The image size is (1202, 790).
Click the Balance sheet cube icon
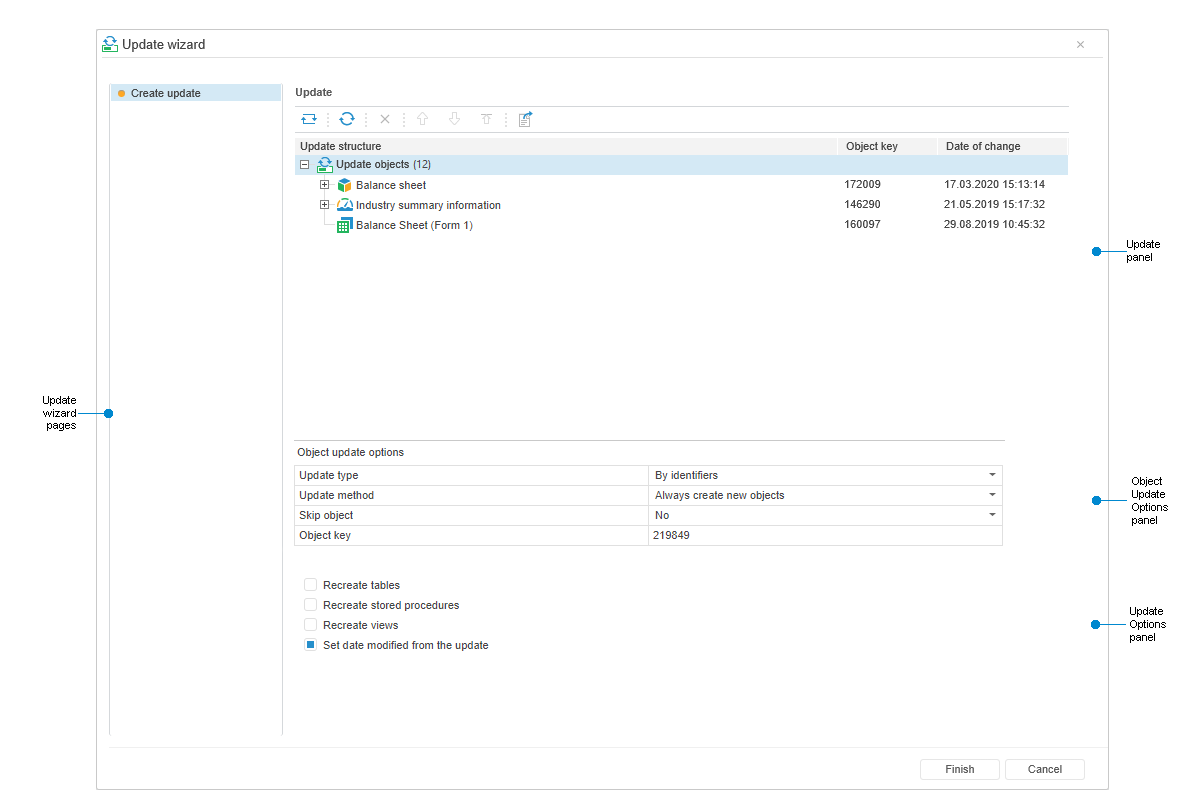pos(345,185)
